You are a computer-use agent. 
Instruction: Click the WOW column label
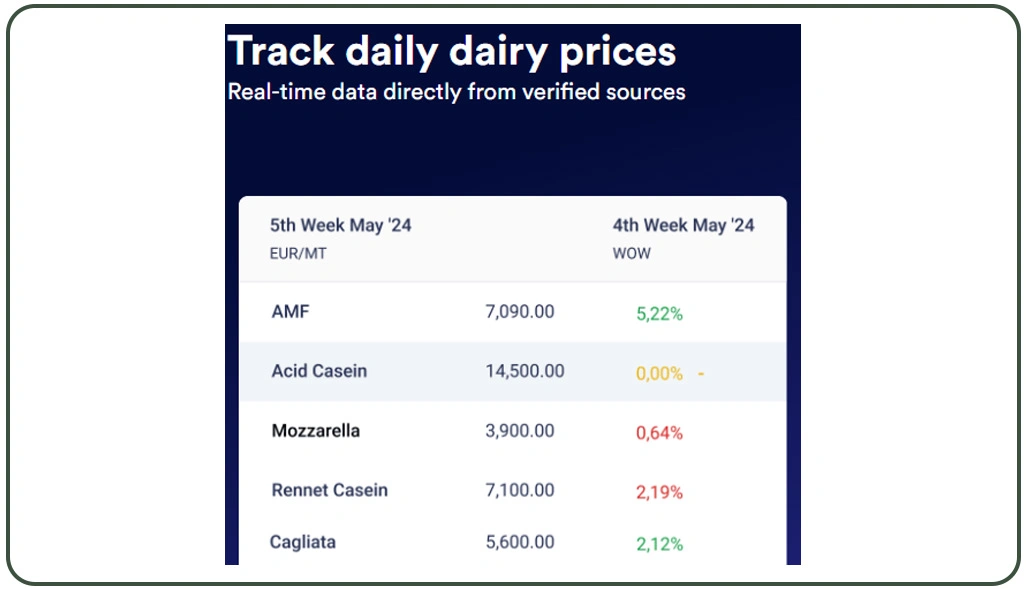(x=632, y=254)
